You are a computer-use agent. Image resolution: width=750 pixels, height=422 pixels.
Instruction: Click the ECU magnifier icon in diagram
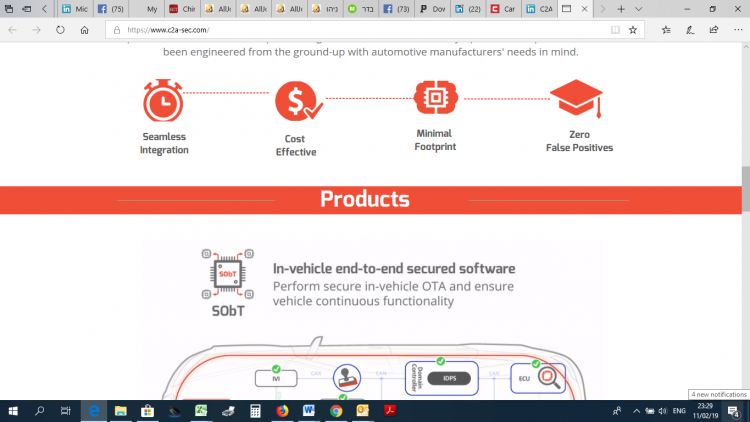coord(549,378)
